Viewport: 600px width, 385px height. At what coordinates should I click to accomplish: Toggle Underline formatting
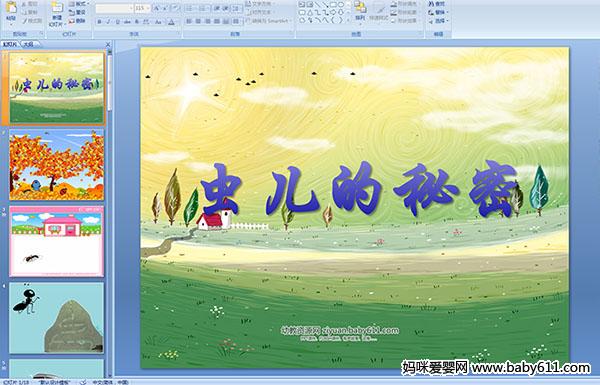(118, 22)
